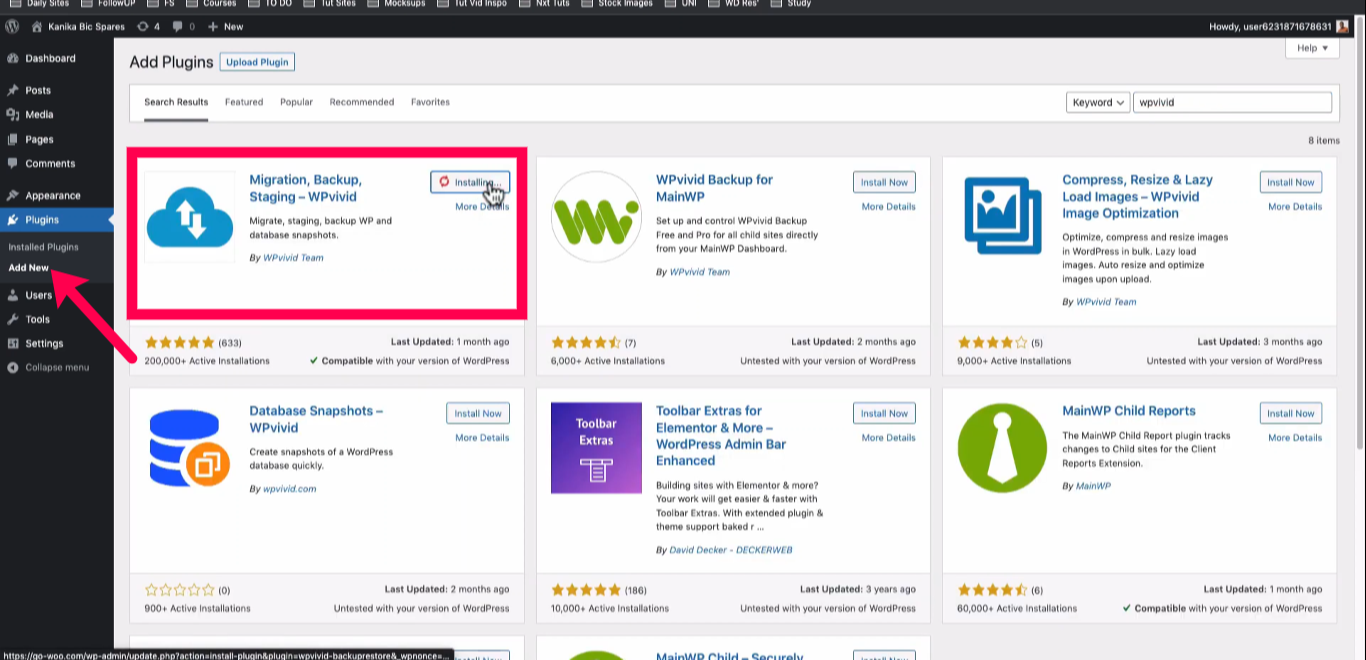
Task: Install Now for WPvivid Backup for MainWP
Action: (884, 182)
